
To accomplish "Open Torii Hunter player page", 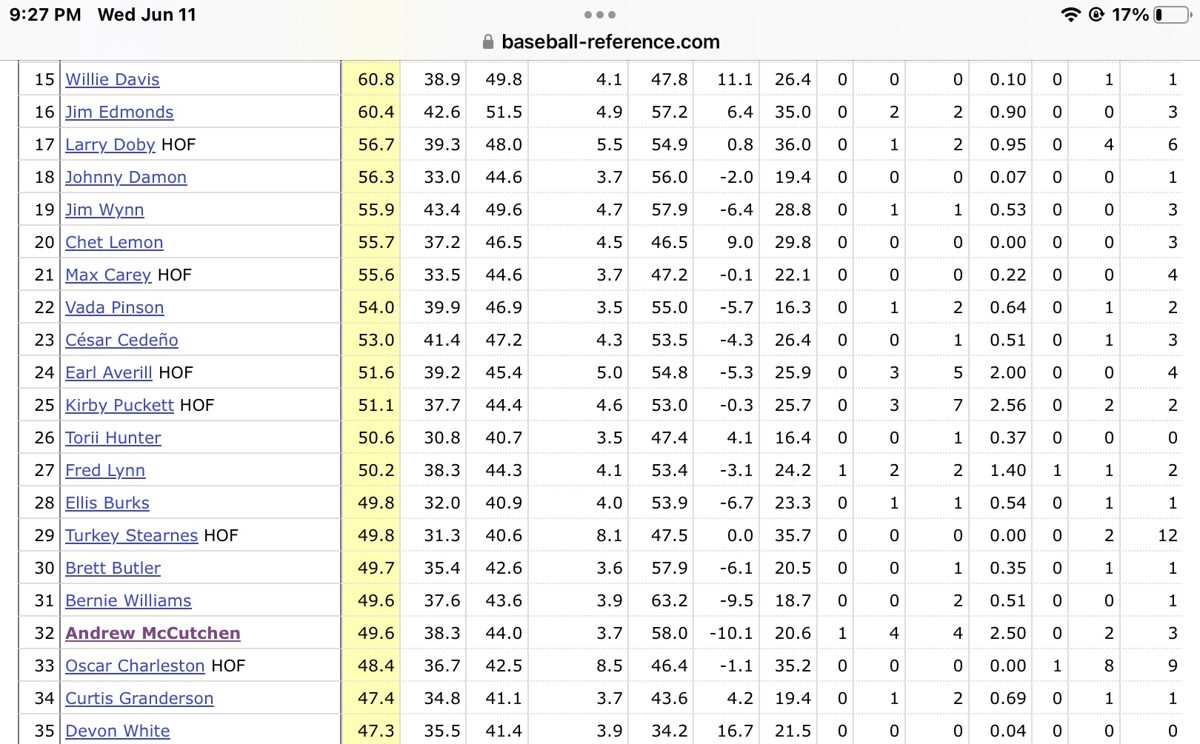I will [x=113, y=437].
